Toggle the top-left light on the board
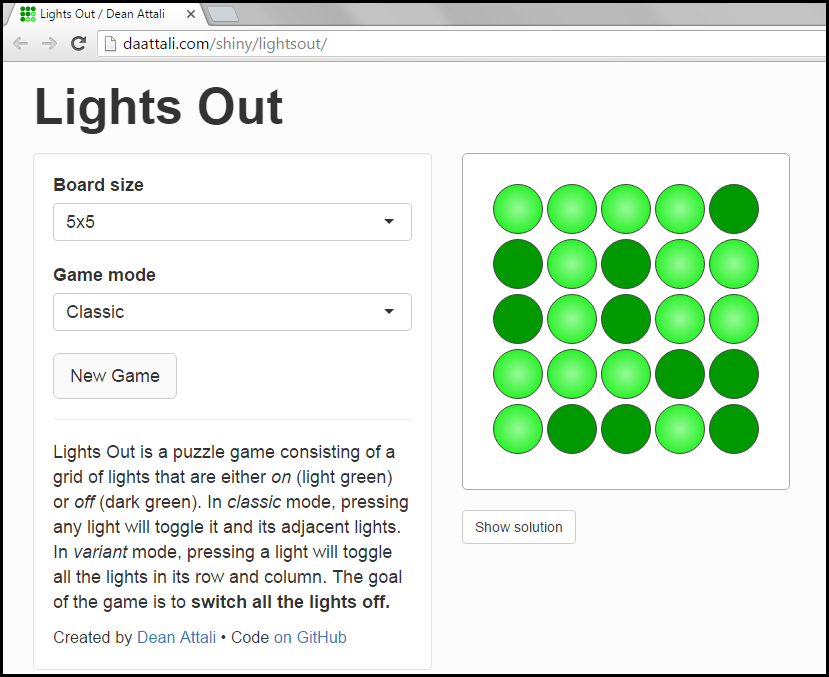The height and width of the screenshot is (677, 829). (517, 209)
